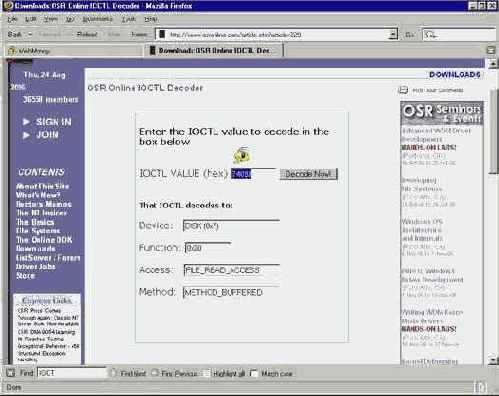499x396 pixels.
Task: Click the close tab icon on the tab bar
Action: click(490, 50)
